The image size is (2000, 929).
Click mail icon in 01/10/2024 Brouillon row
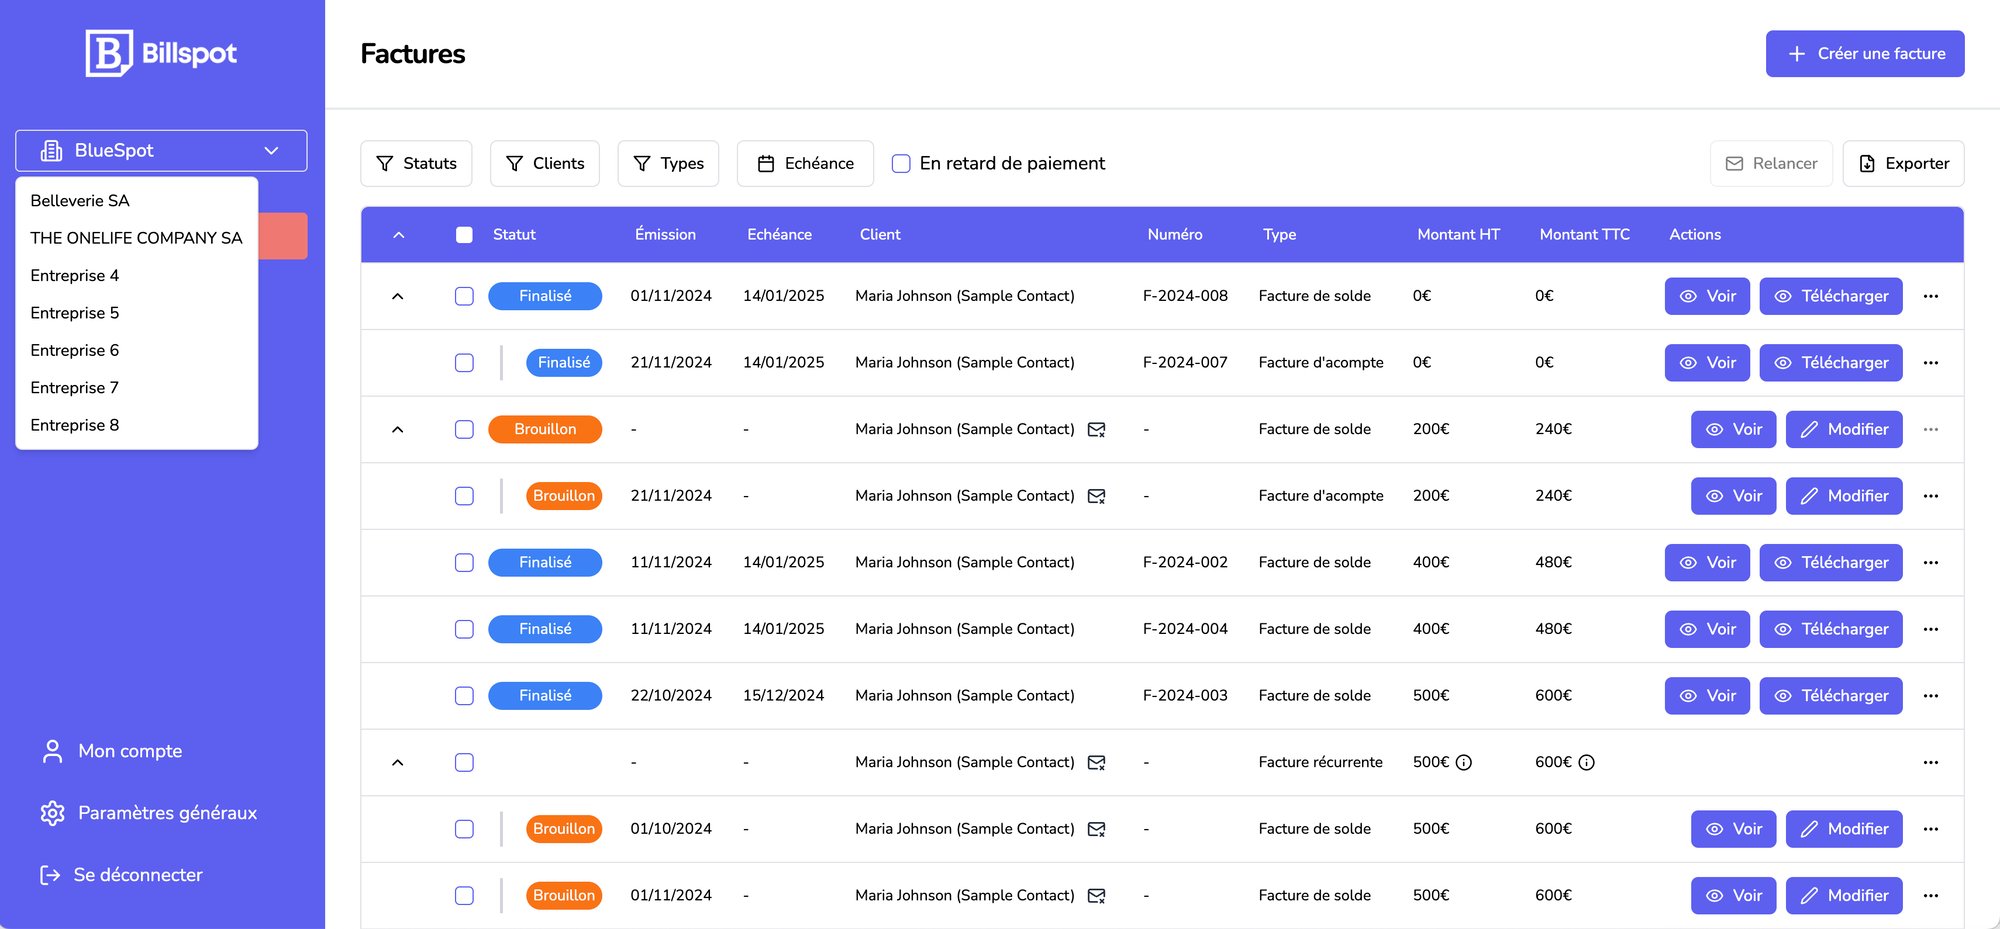[x=1096, y=829]
